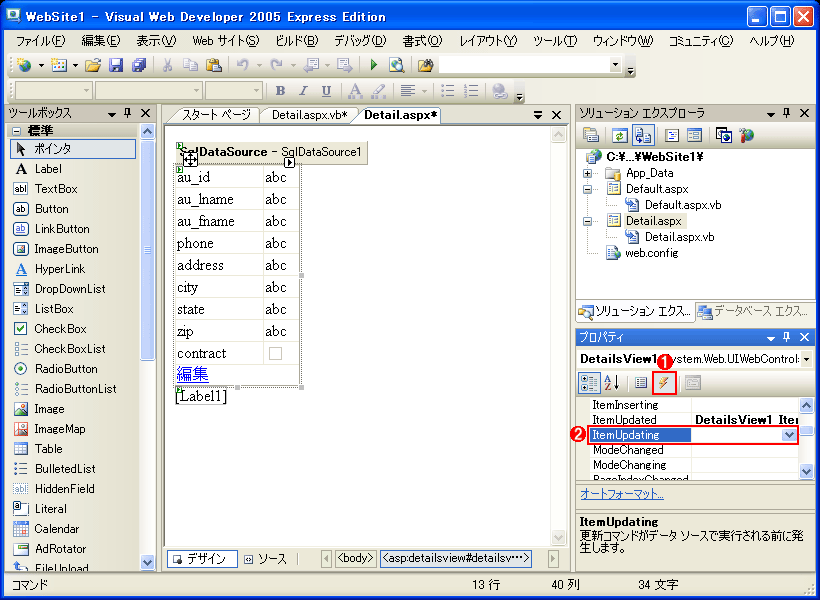This screenshot has width=820, height=600.
Task: Click the Events lightning bolt icon
Action: point(664,383)
